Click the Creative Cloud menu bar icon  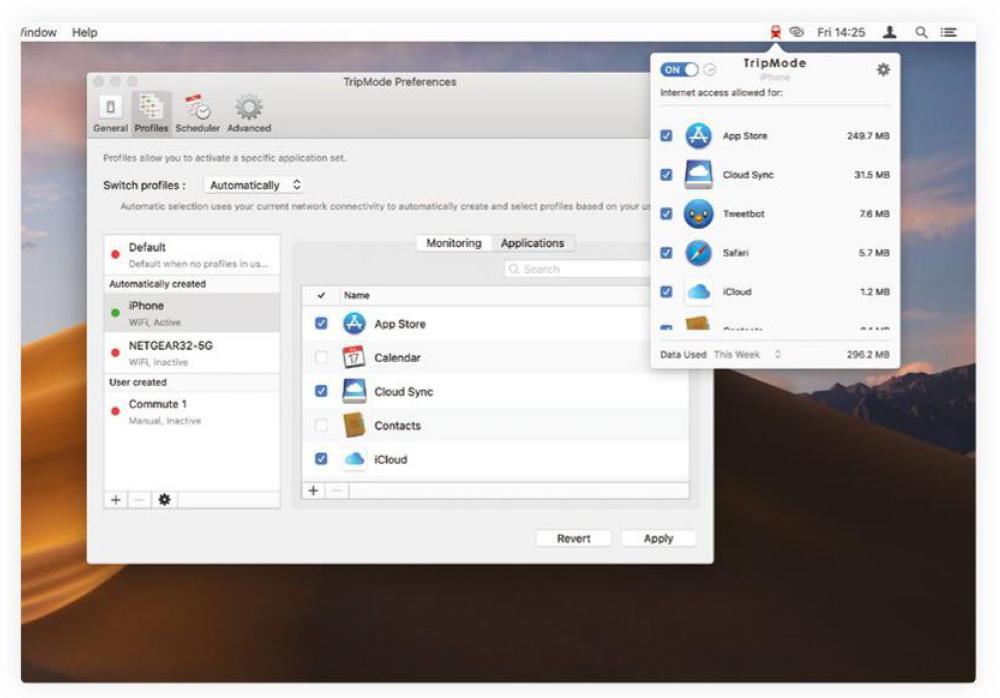pyautogui.click(x=797, y=32)
